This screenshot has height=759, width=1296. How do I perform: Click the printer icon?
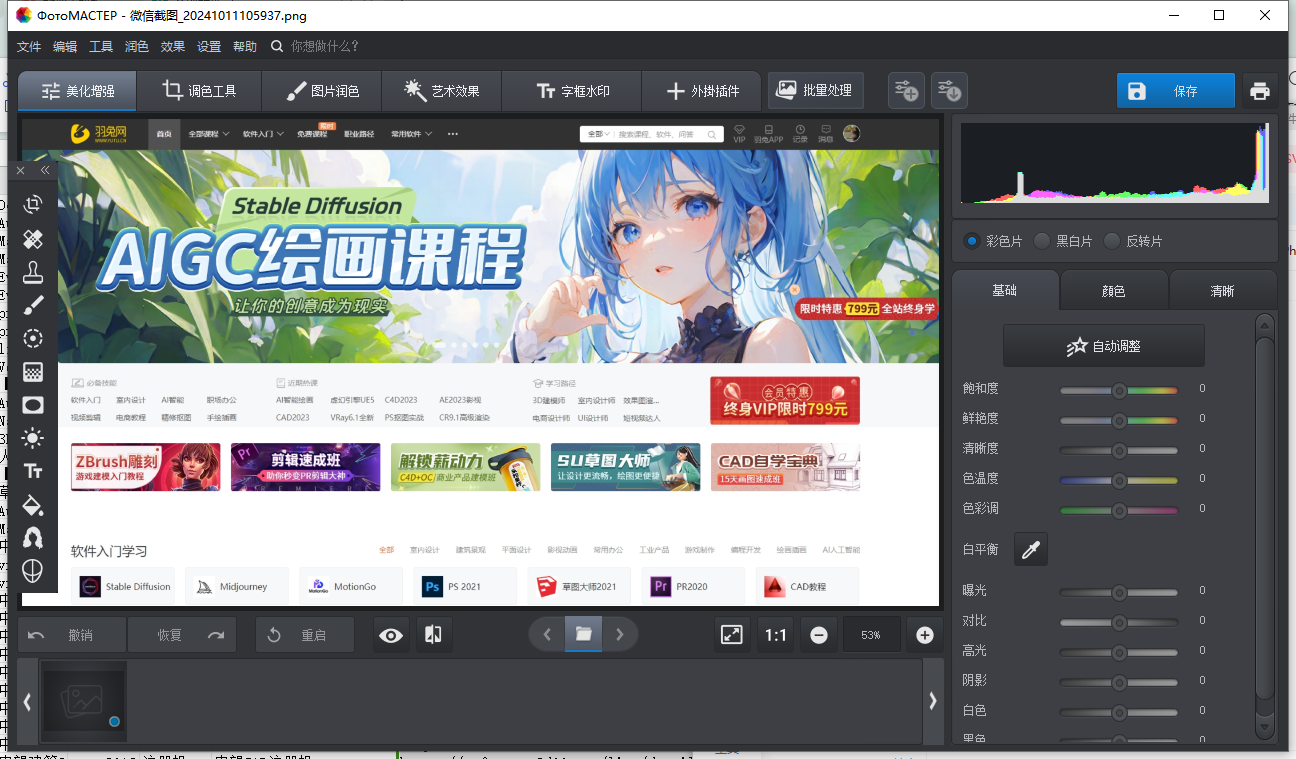(1260, 91)
